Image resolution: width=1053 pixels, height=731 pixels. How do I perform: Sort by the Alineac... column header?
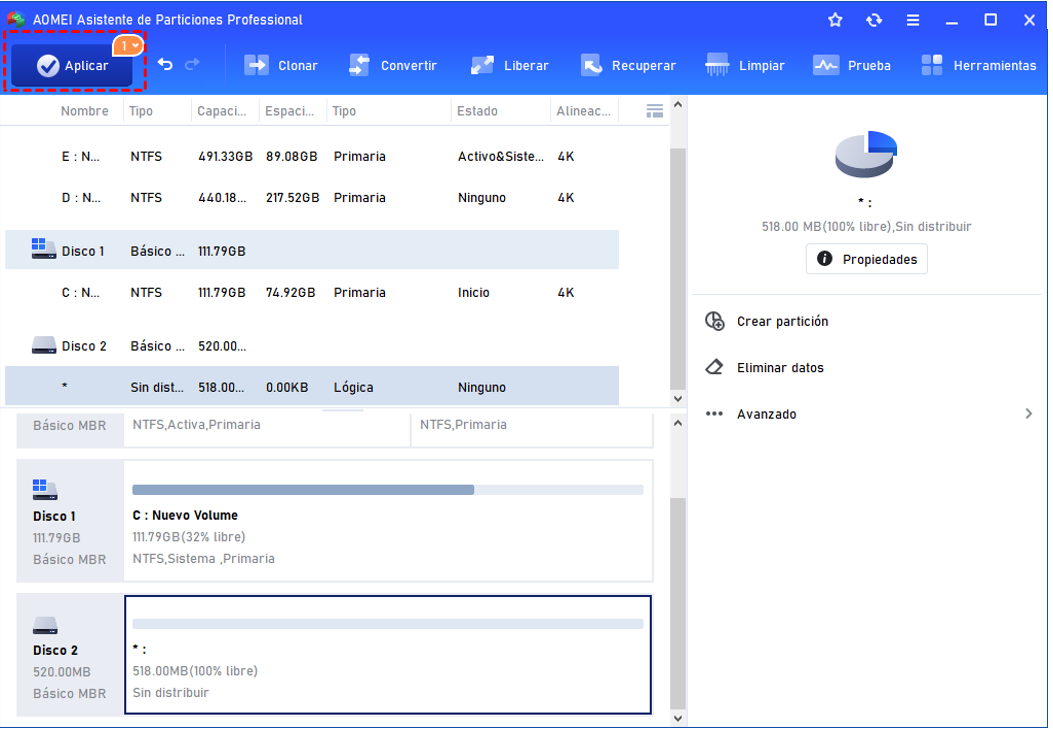583,111
